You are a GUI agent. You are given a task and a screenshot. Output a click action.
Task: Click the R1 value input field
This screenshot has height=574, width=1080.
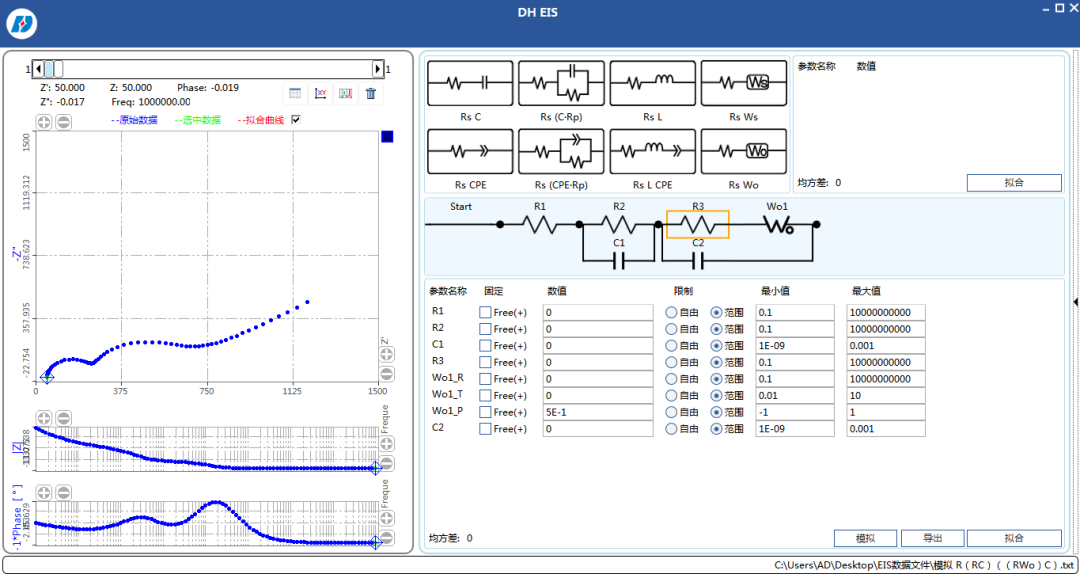tap(598, 312)
